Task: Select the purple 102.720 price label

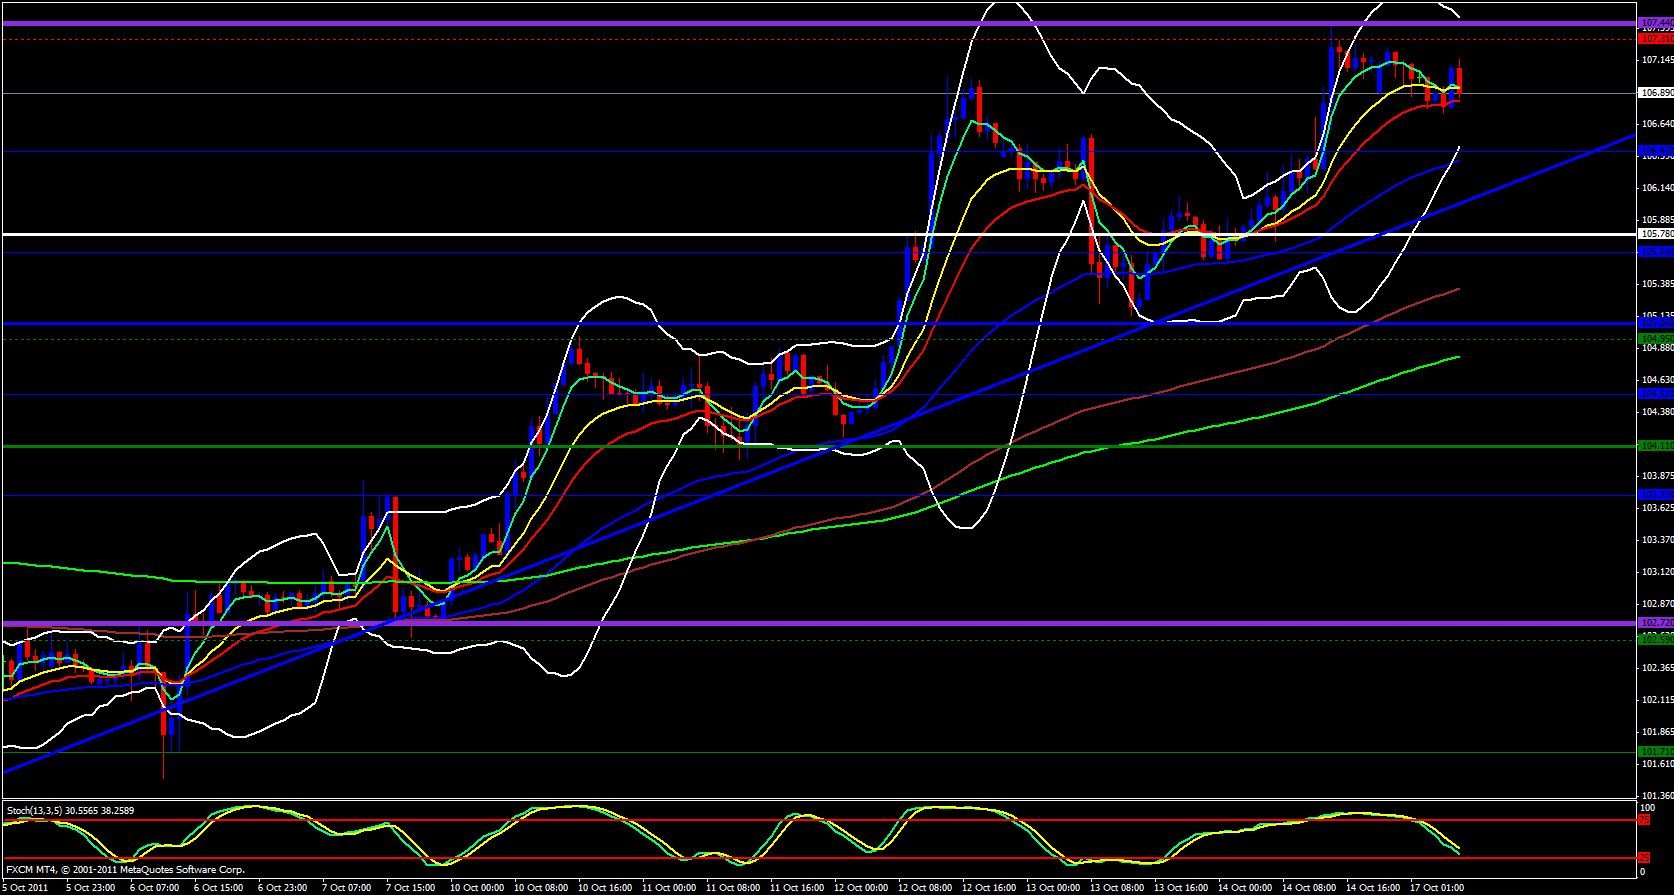Action: [x=1655, y=623]
